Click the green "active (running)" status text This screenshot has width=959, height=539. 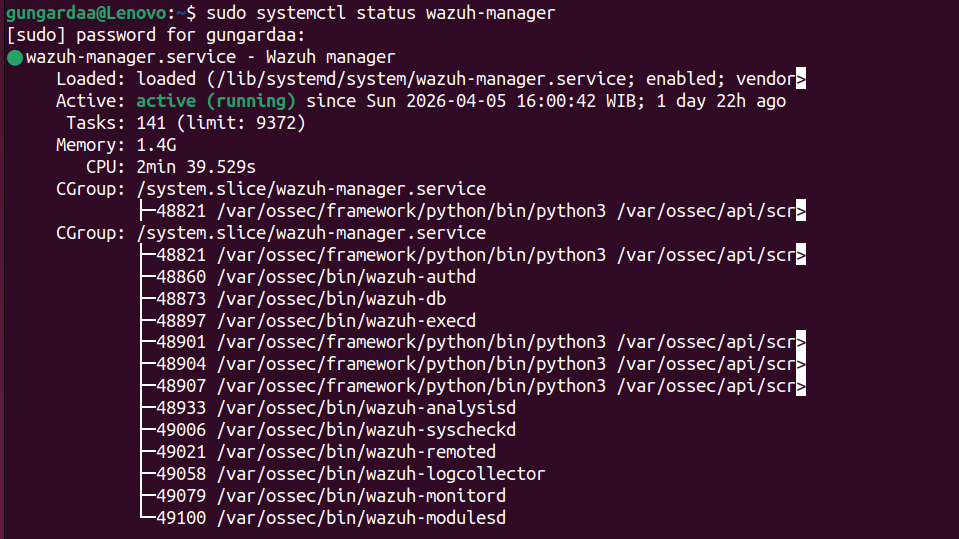tap(216, 101)
